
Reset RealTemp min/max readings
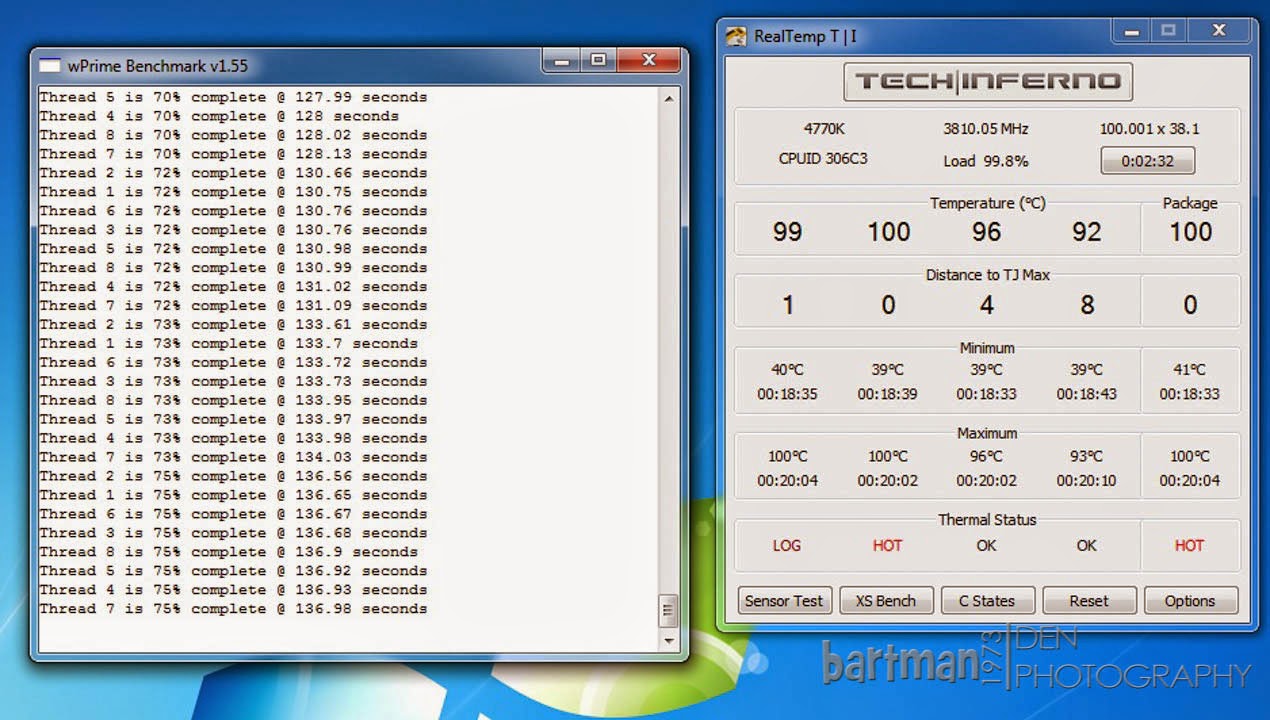pos(1088,601)
